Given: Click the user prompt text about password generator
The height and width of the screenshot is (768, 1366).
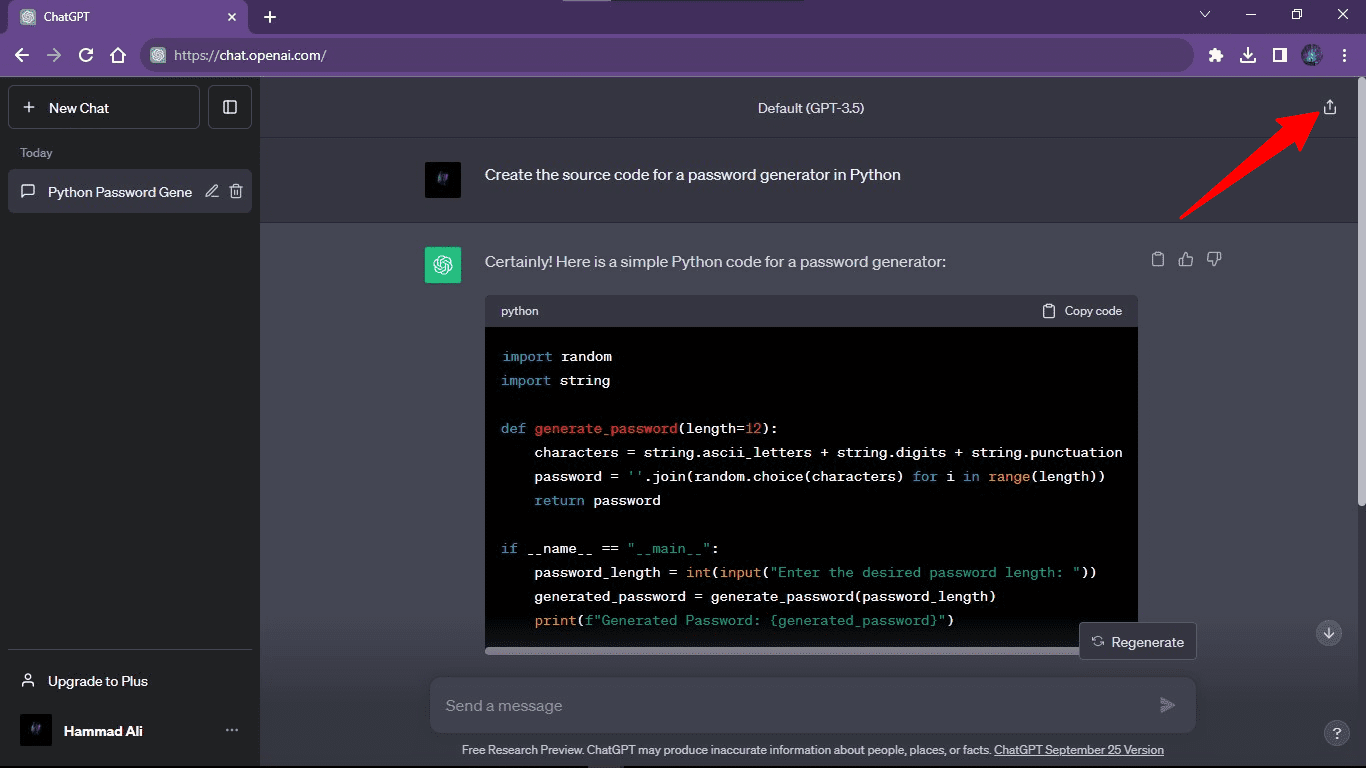Looking at the screenshot, I should 693,175.
